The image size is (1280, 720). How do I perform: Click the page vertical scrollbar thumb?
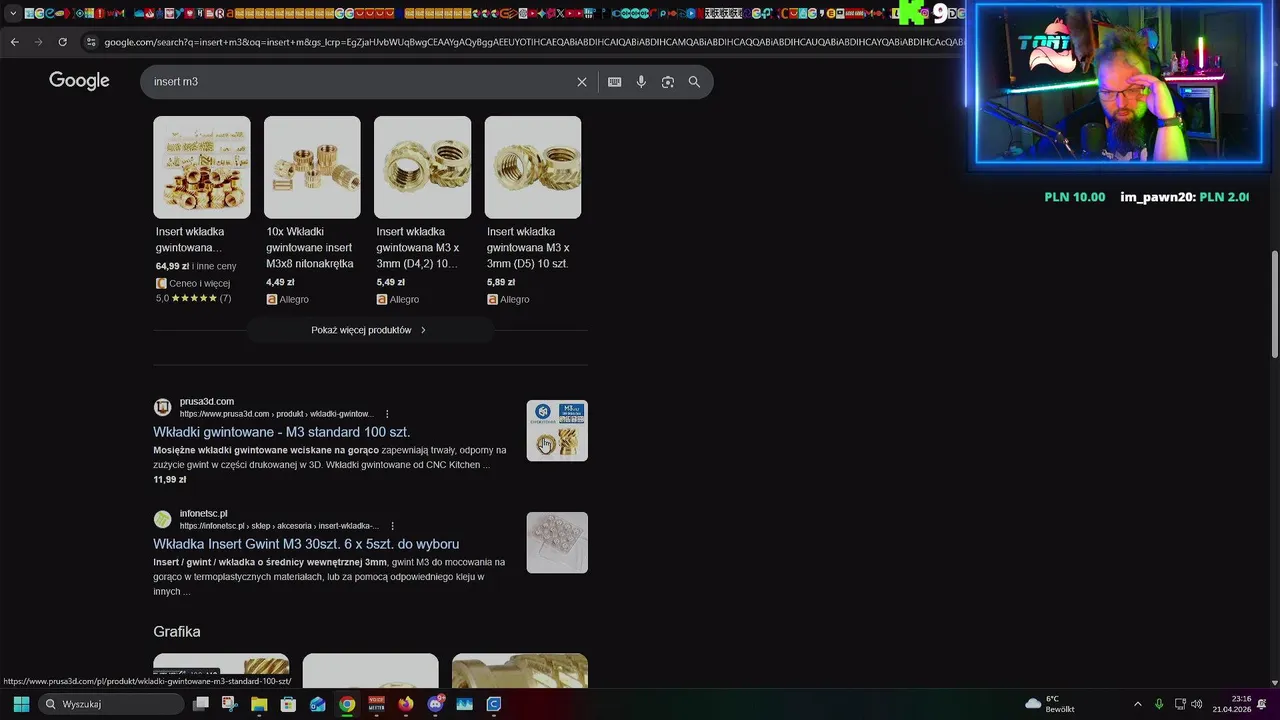pyautogui.click(x=1275, y=304)
